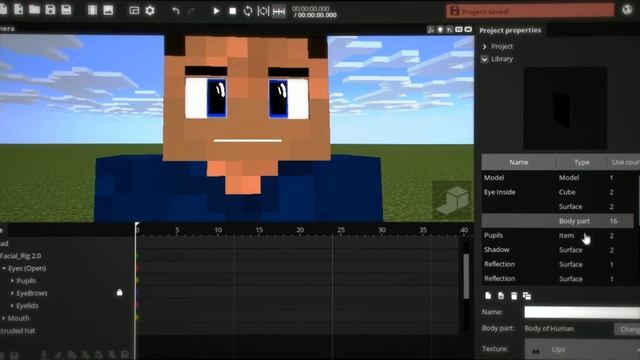Image resolution: width=640 pixels, height=360 pixels.
Task: Toggle the lock icon on EyeBrows row
Action: pos(120,292)
